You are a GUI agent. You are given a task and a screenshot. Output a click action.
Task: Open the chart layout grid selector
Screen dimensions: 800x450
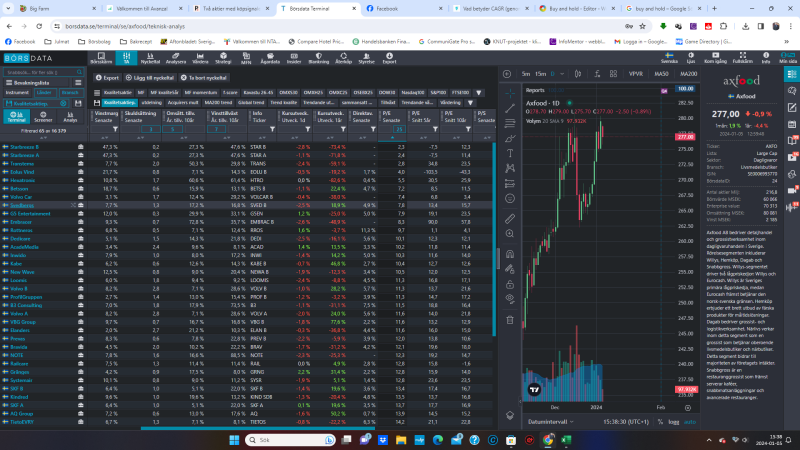coord(613,74)
